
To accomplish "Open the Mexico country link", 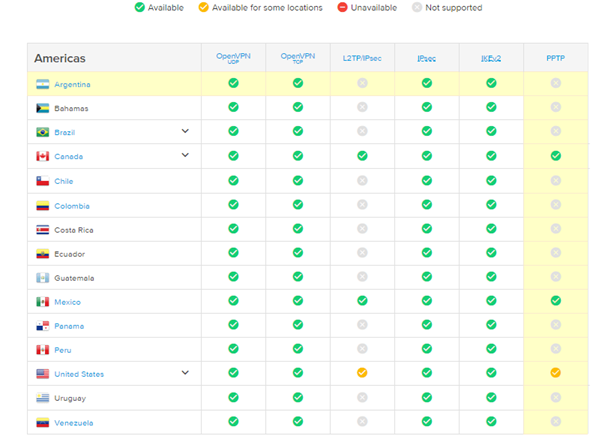I will point(67,302).
